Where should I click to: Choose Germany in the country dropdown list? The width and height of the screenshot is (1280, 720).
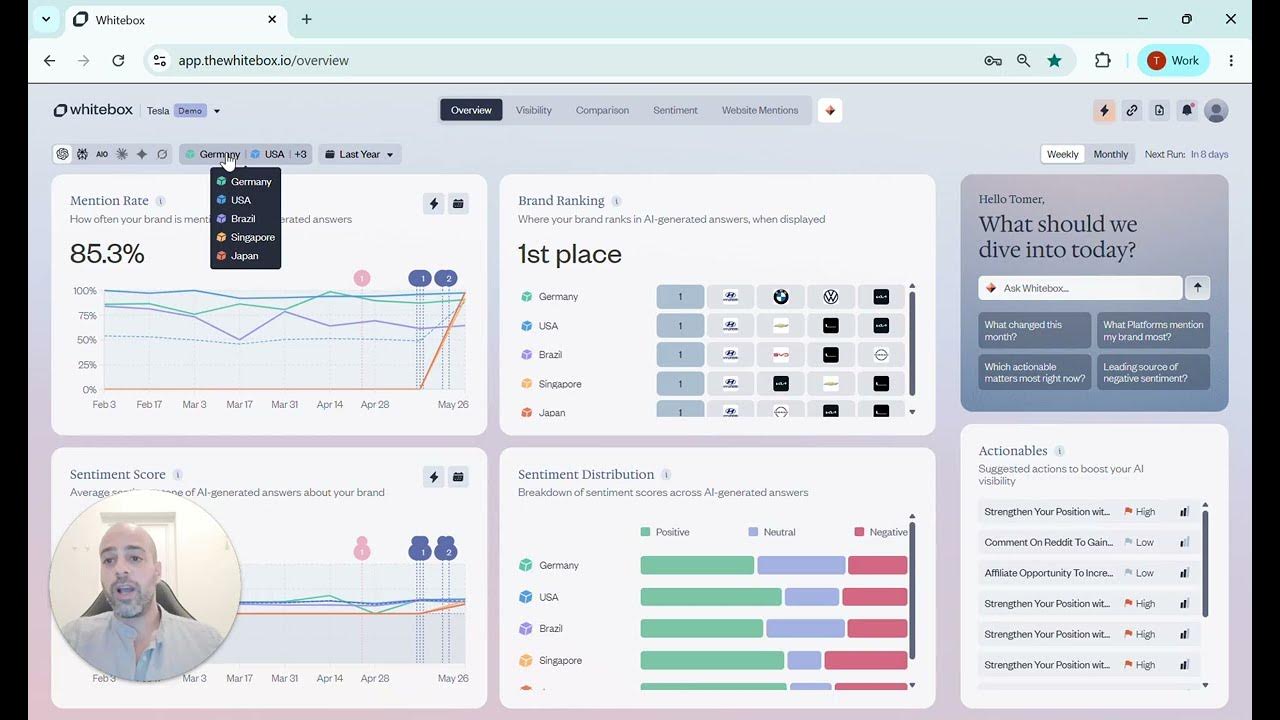245,182
